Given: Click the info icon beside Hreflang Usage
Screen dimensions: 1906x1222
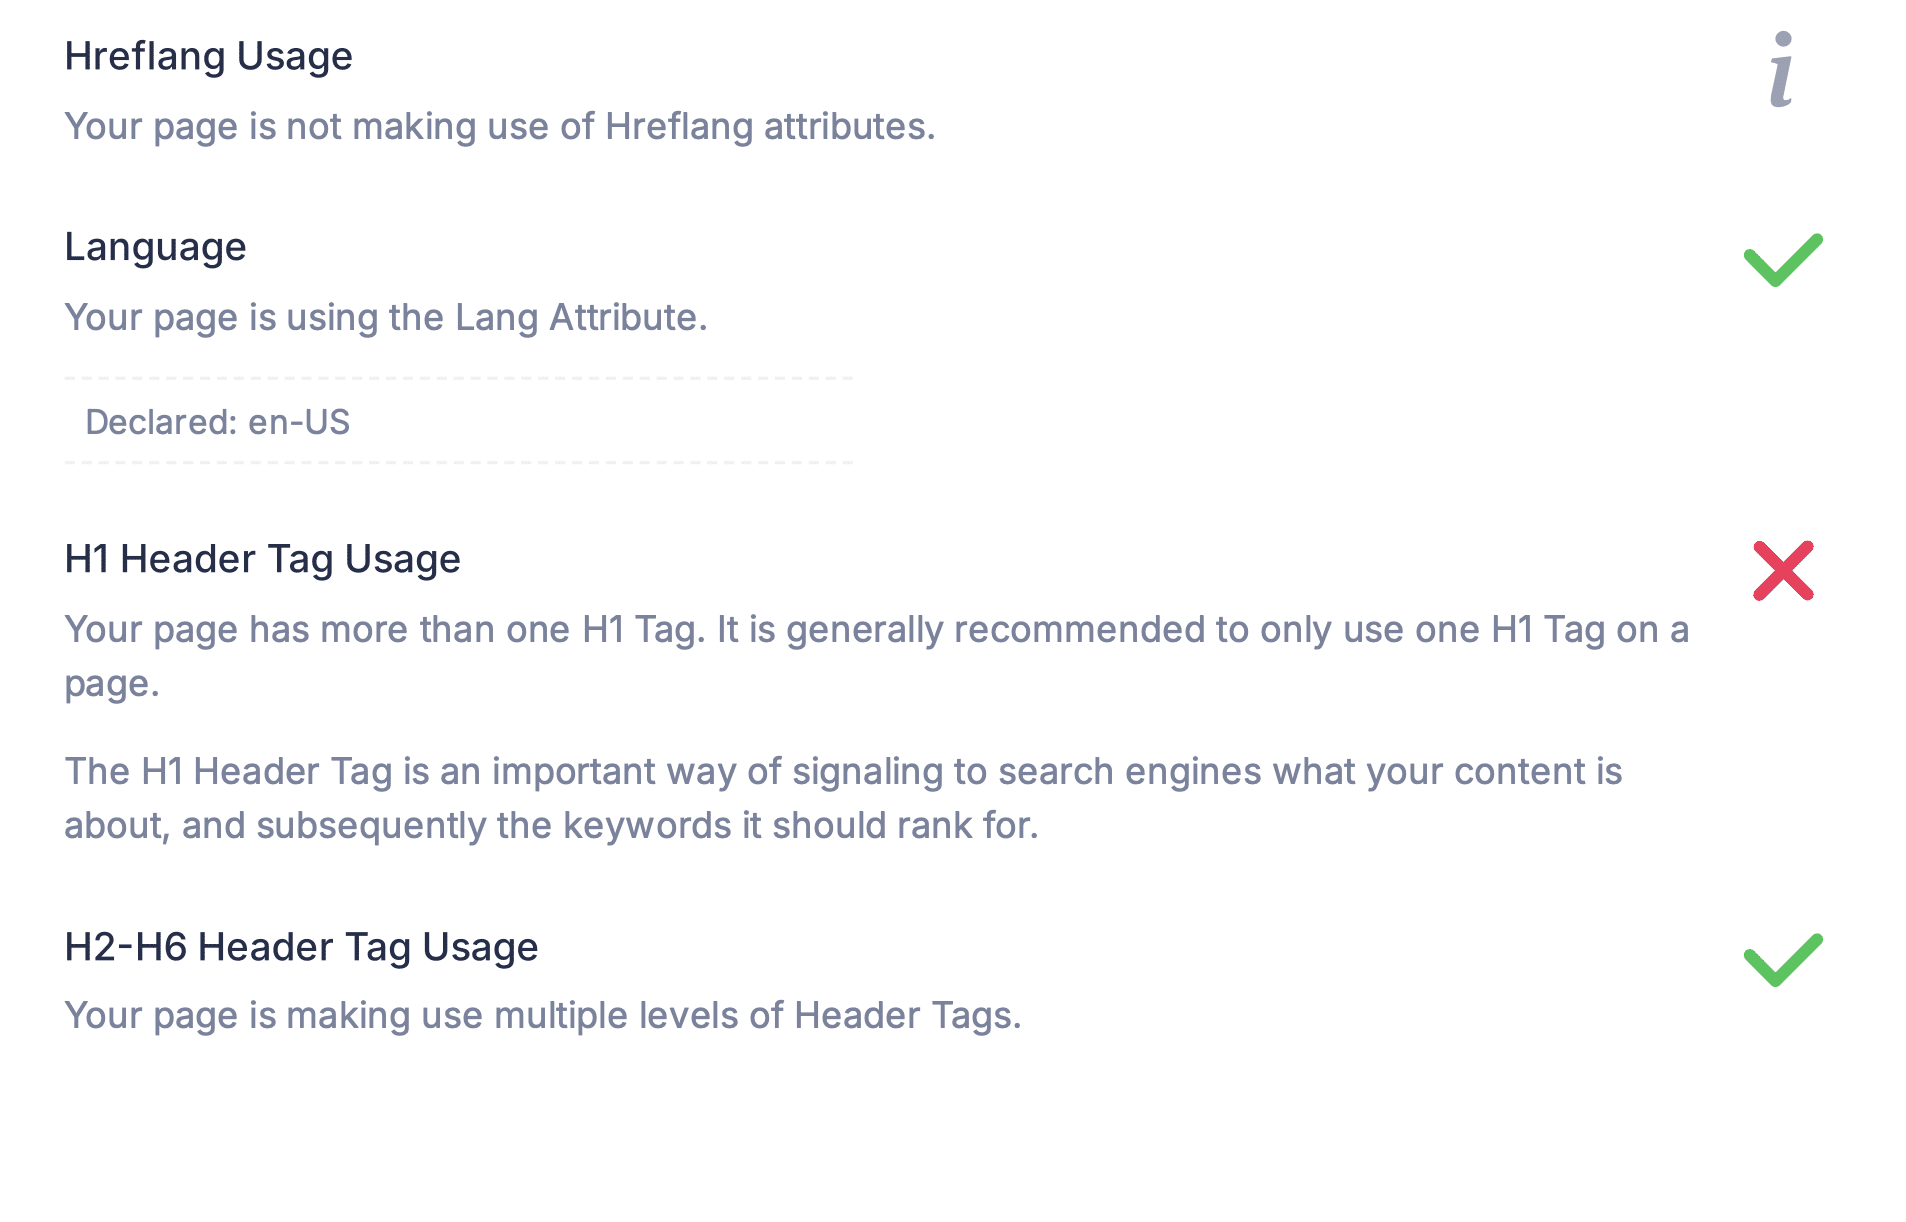Looking at the screenshot, I should 1782,69.
